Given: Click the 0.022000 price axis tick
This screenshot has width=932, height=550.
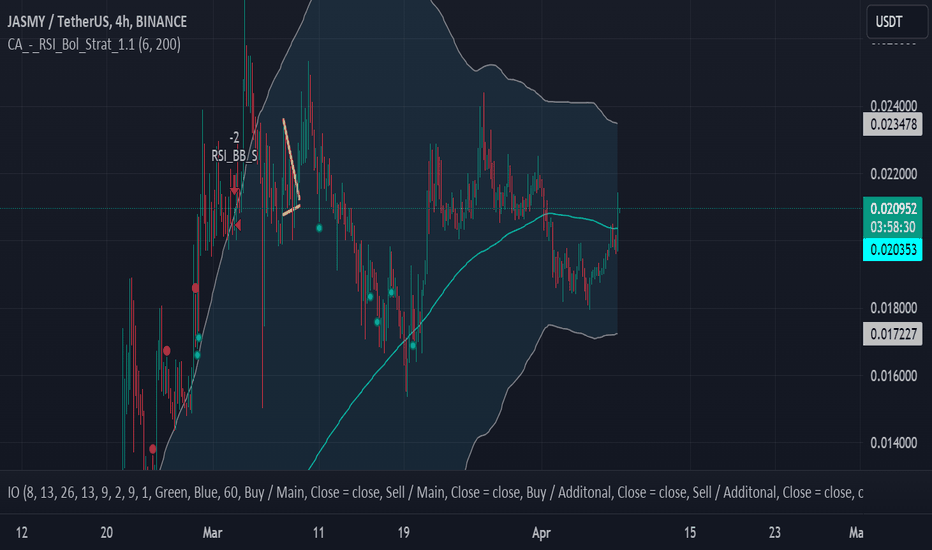Looking at the screenshot, I should point(893,174).
